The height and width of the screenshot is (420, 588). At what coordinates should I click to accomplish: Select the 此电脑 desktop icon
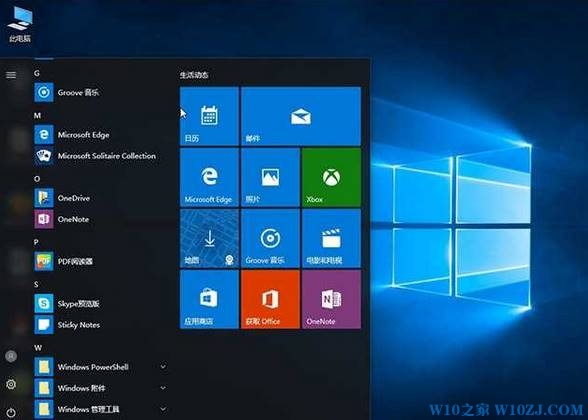pos(20,24)
